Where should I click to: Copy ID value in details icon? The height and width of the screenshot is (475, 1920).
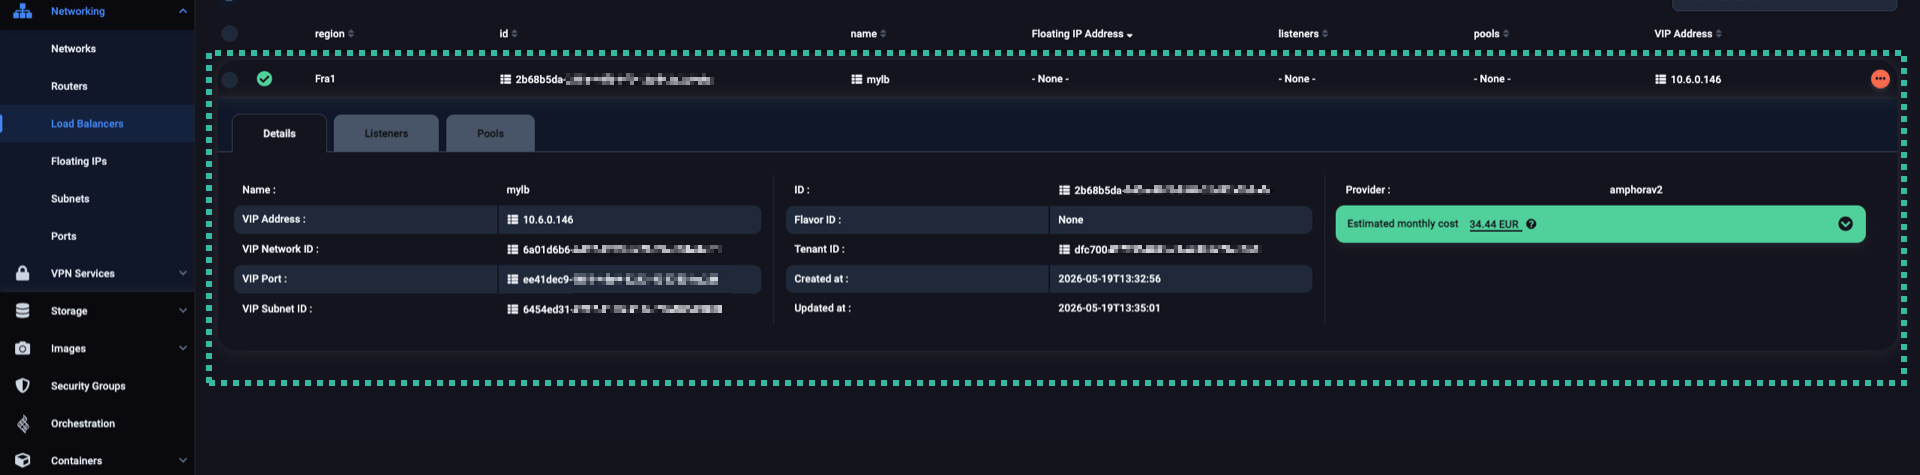(1064, 190)
